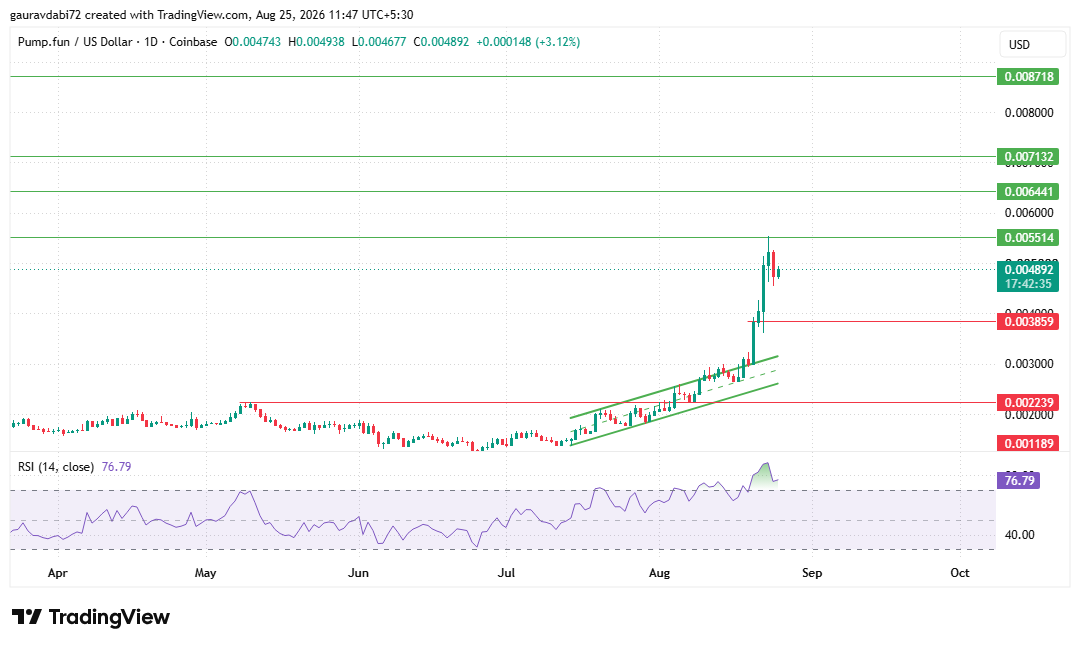The width and height of the screenshot is (1080, 647).
Task: Click the green horizontal line at 0.008718
Action: pyautogui.click(x=503, y=76)
